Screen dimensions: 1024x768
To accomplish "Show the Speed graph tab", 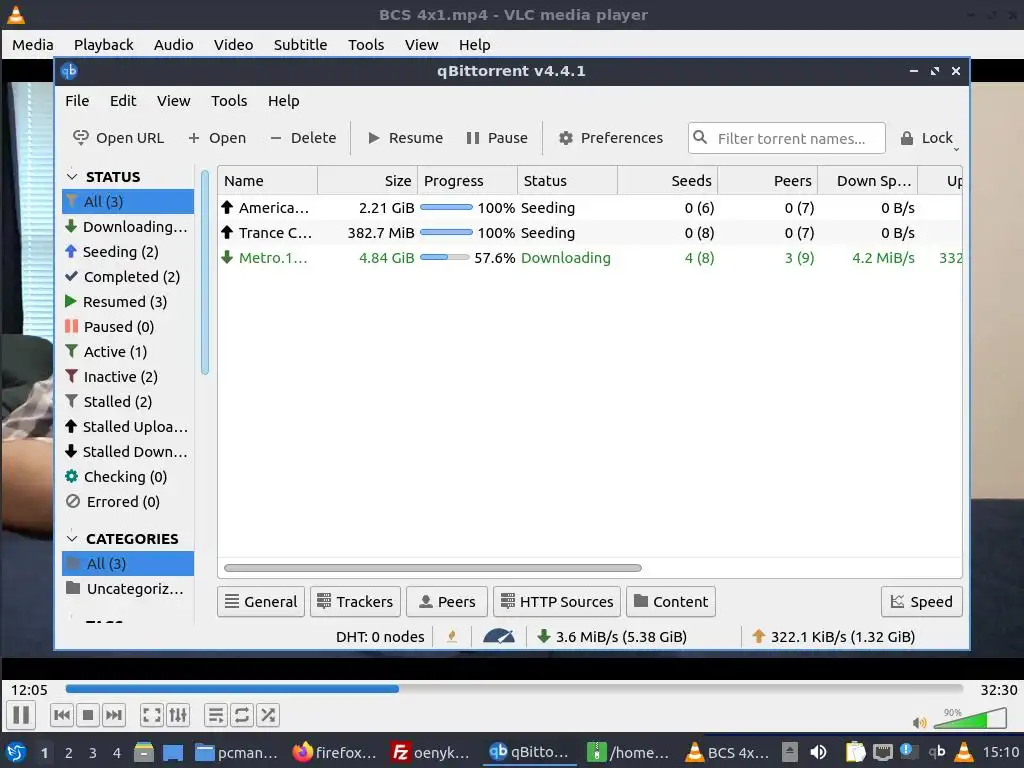I will click(x=921, y=601).
